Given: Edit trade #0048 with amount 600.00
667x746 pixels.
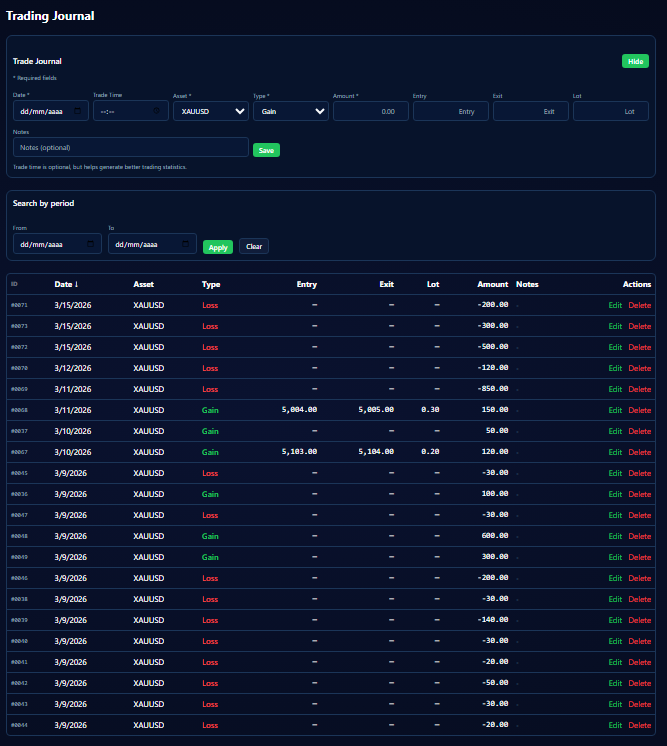Looking at the screenshot, I should 615,536.
